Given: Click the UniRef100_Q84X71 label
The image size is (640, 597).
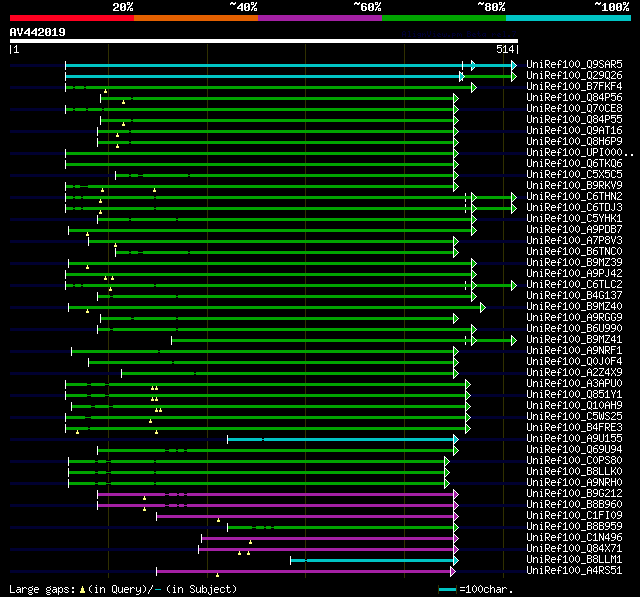Looking at the screenshot, I should tap(574, 549).
